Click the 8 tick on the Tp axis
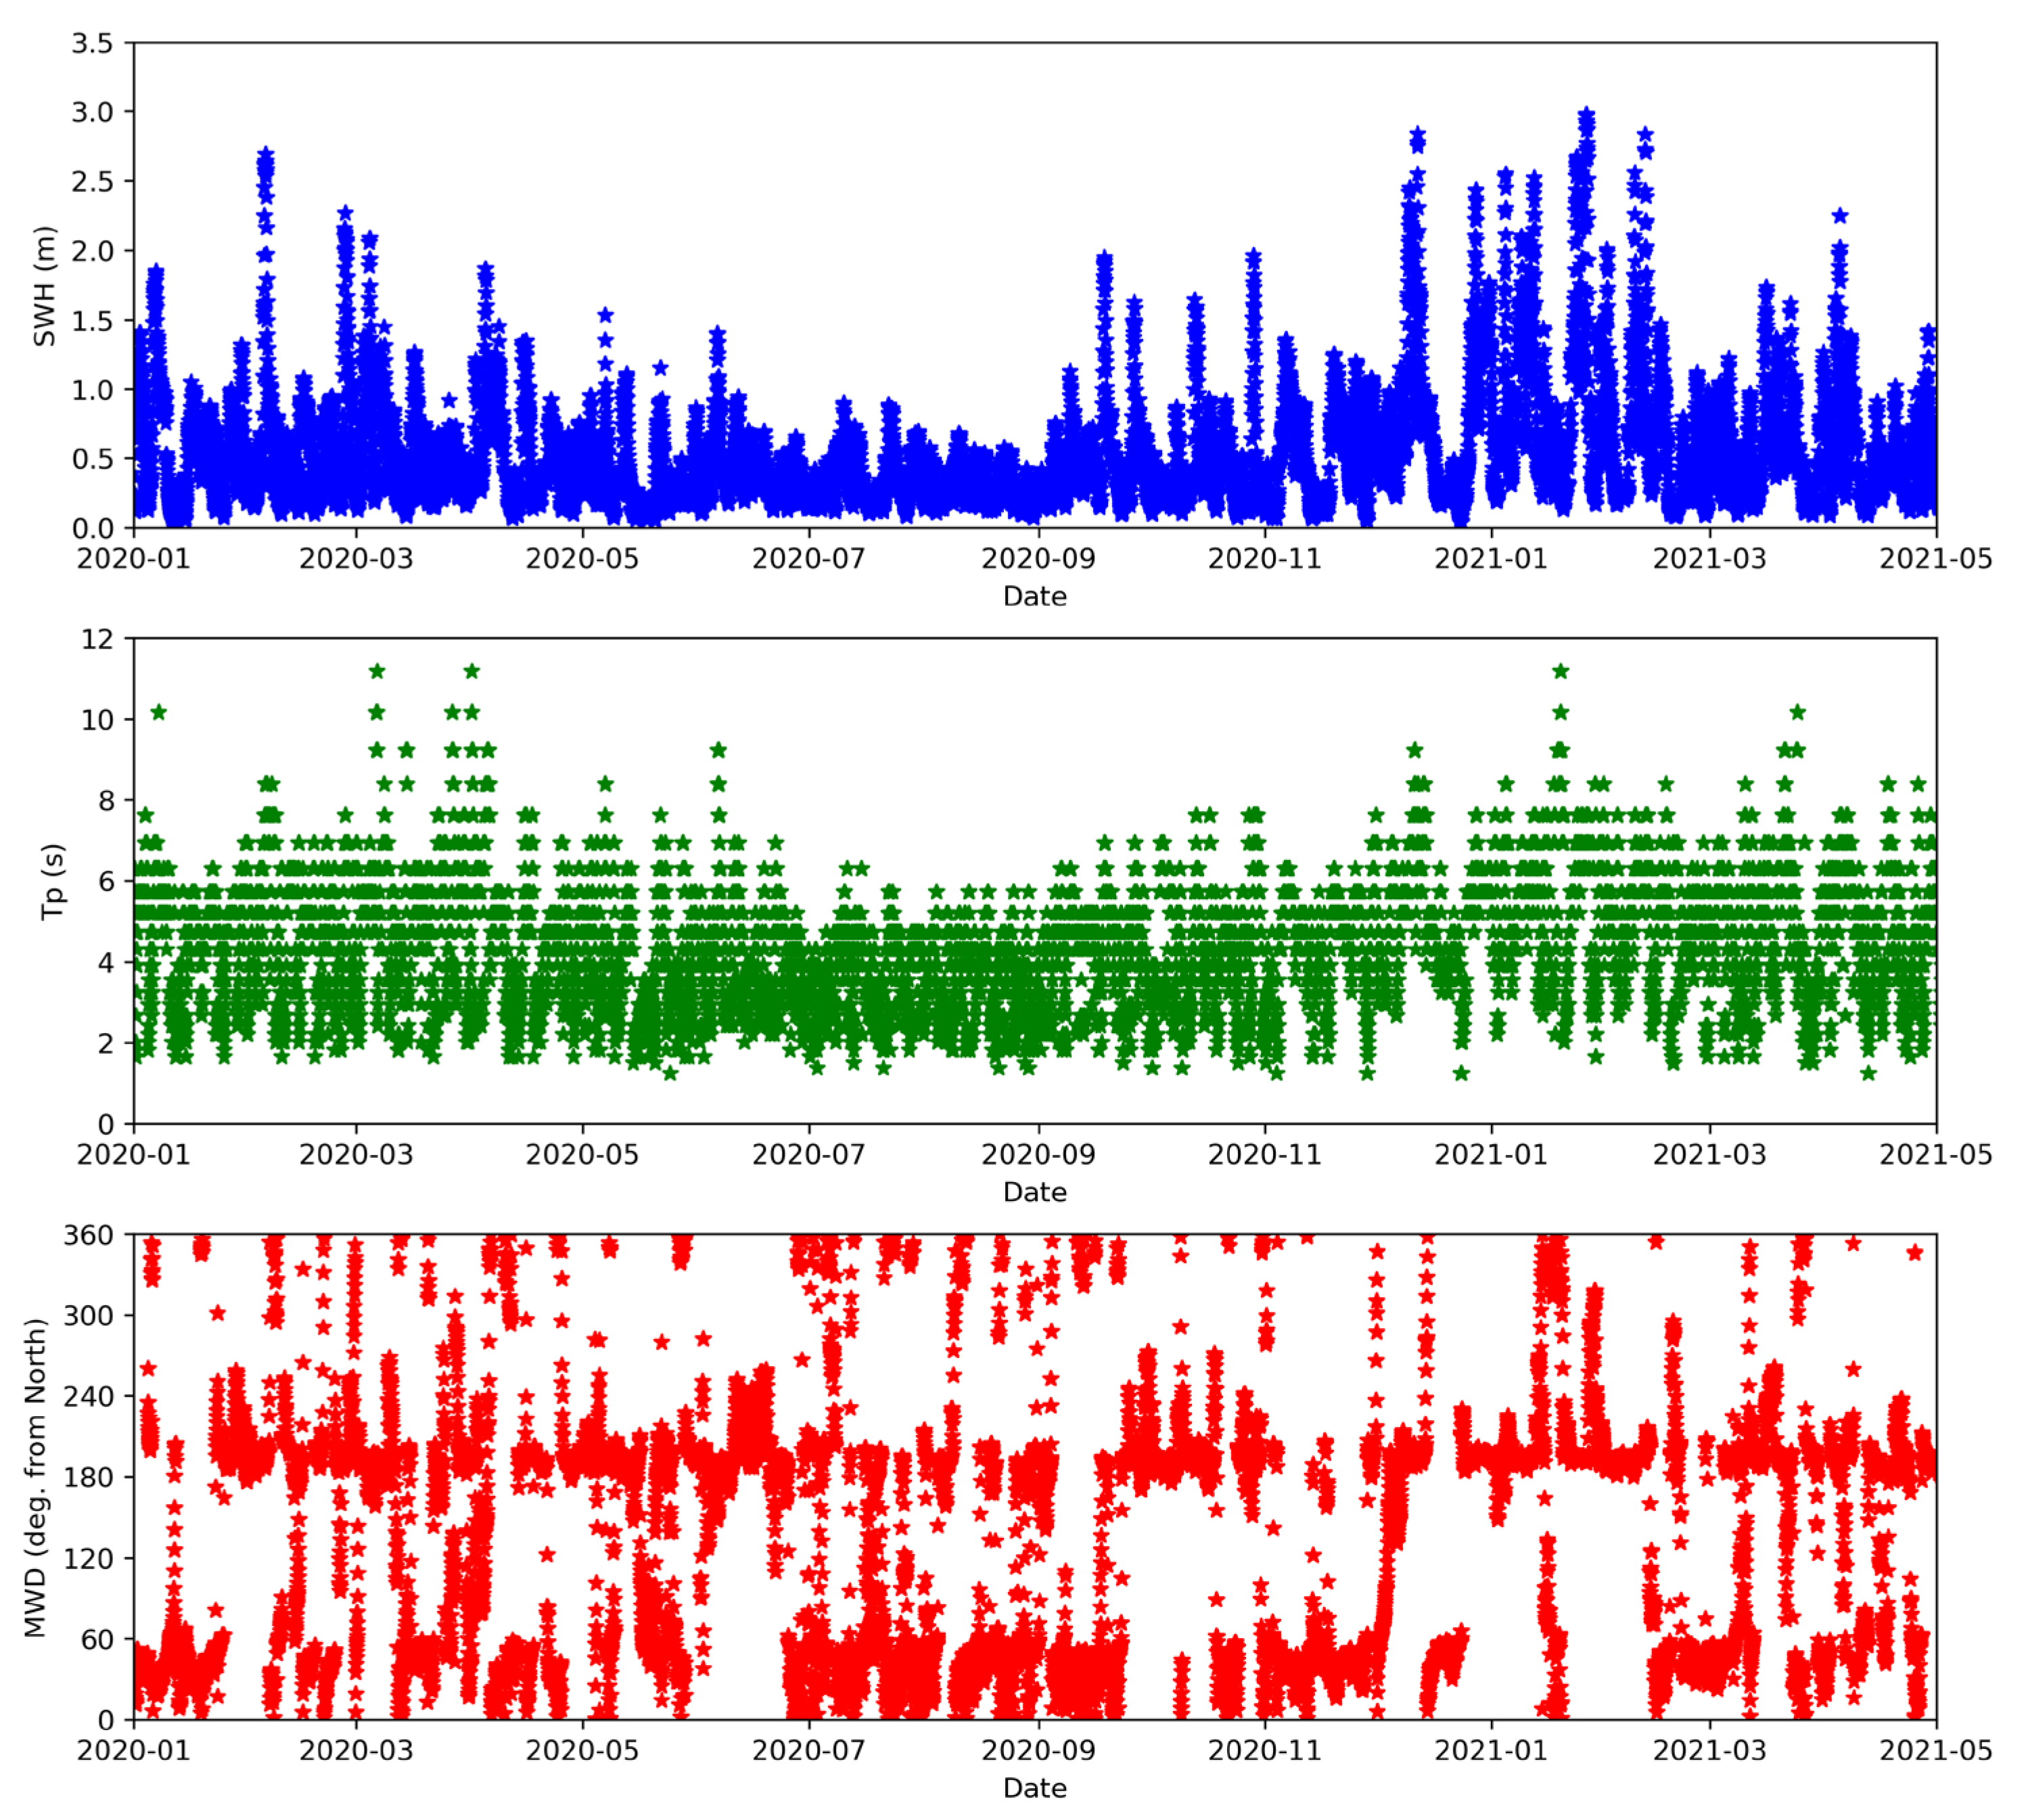This screenshot has height=1820, width=2026. tap(105, 801)
